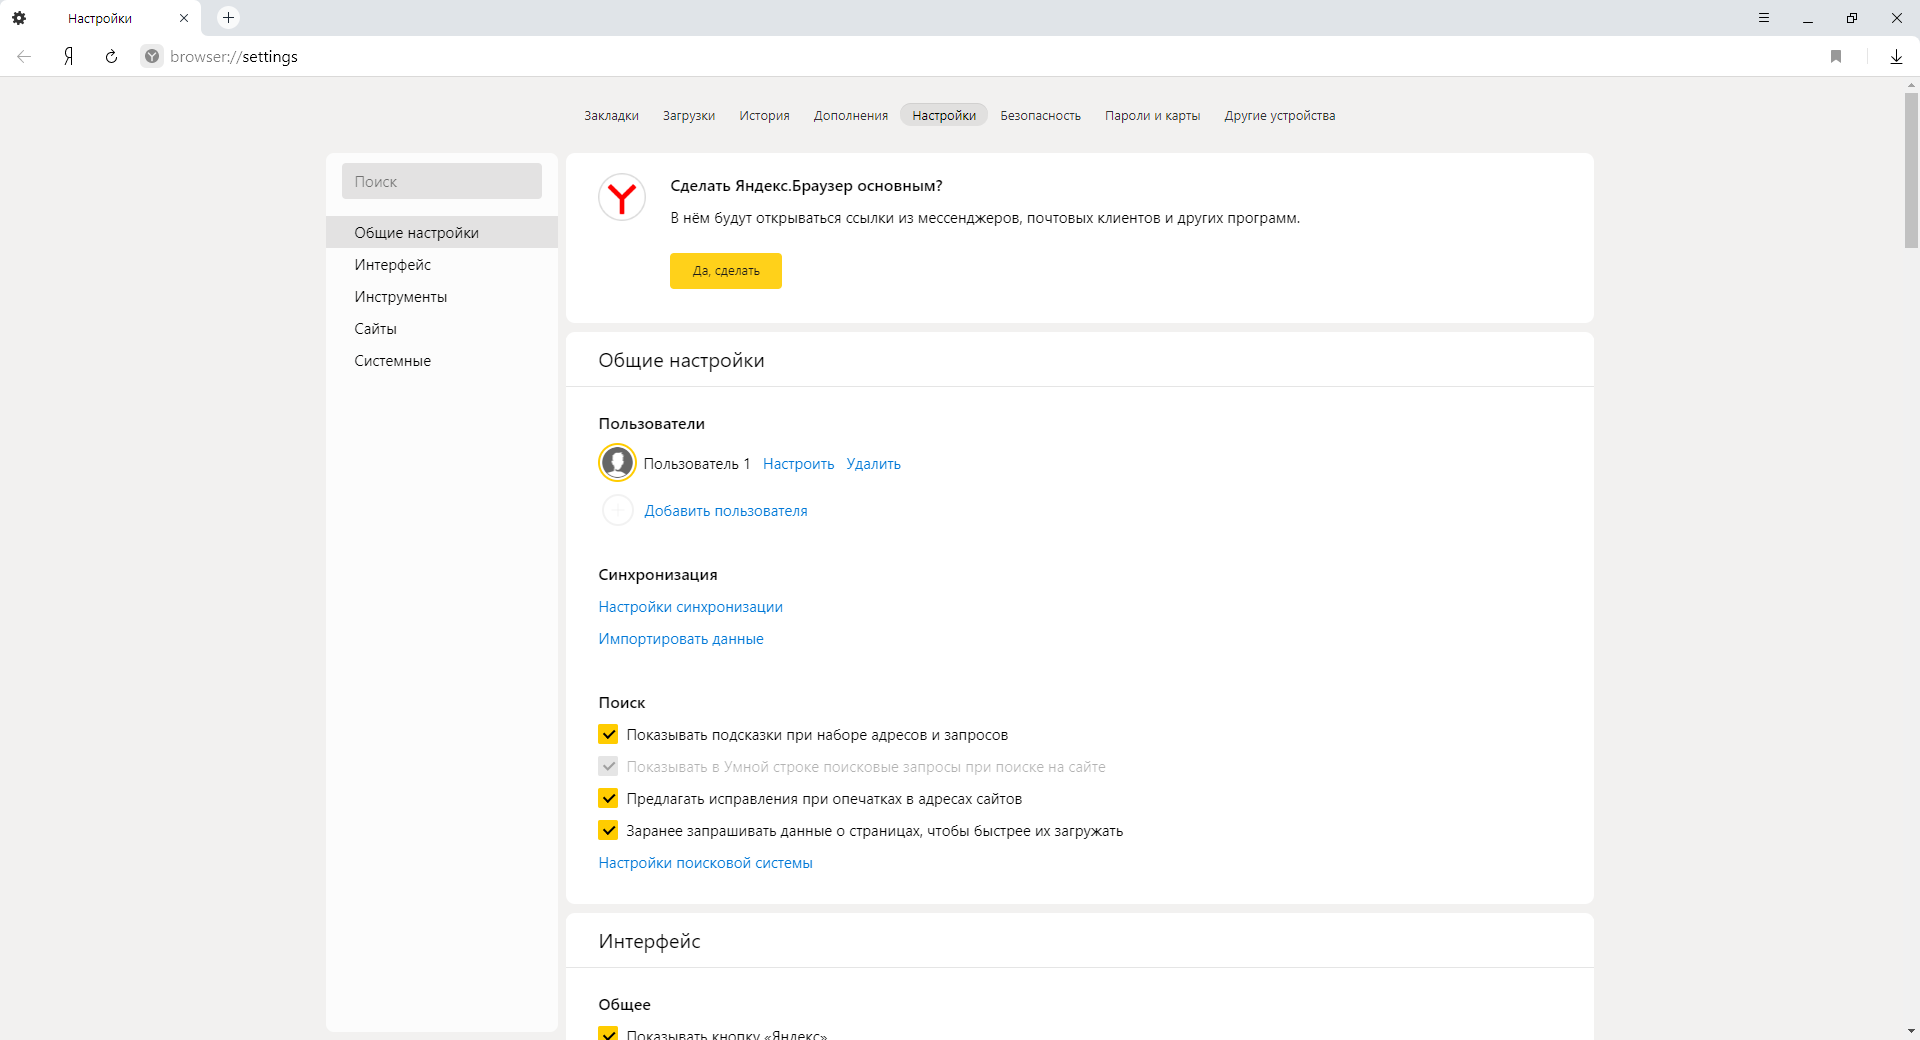Open the downloads arrow icon
Image resolution: width=1920 pixels, height=1040 pixels.
[x=1896, y=57]
